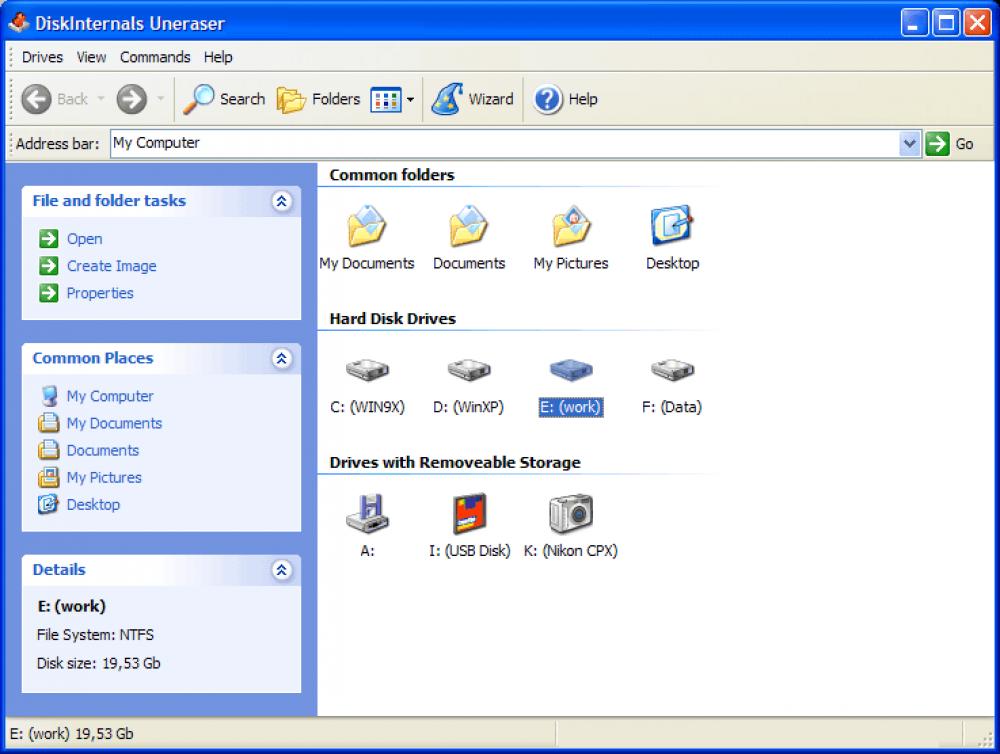Open the Drives menu
The height and width of the screenshot is (754, 1000).
click(41, 57)
